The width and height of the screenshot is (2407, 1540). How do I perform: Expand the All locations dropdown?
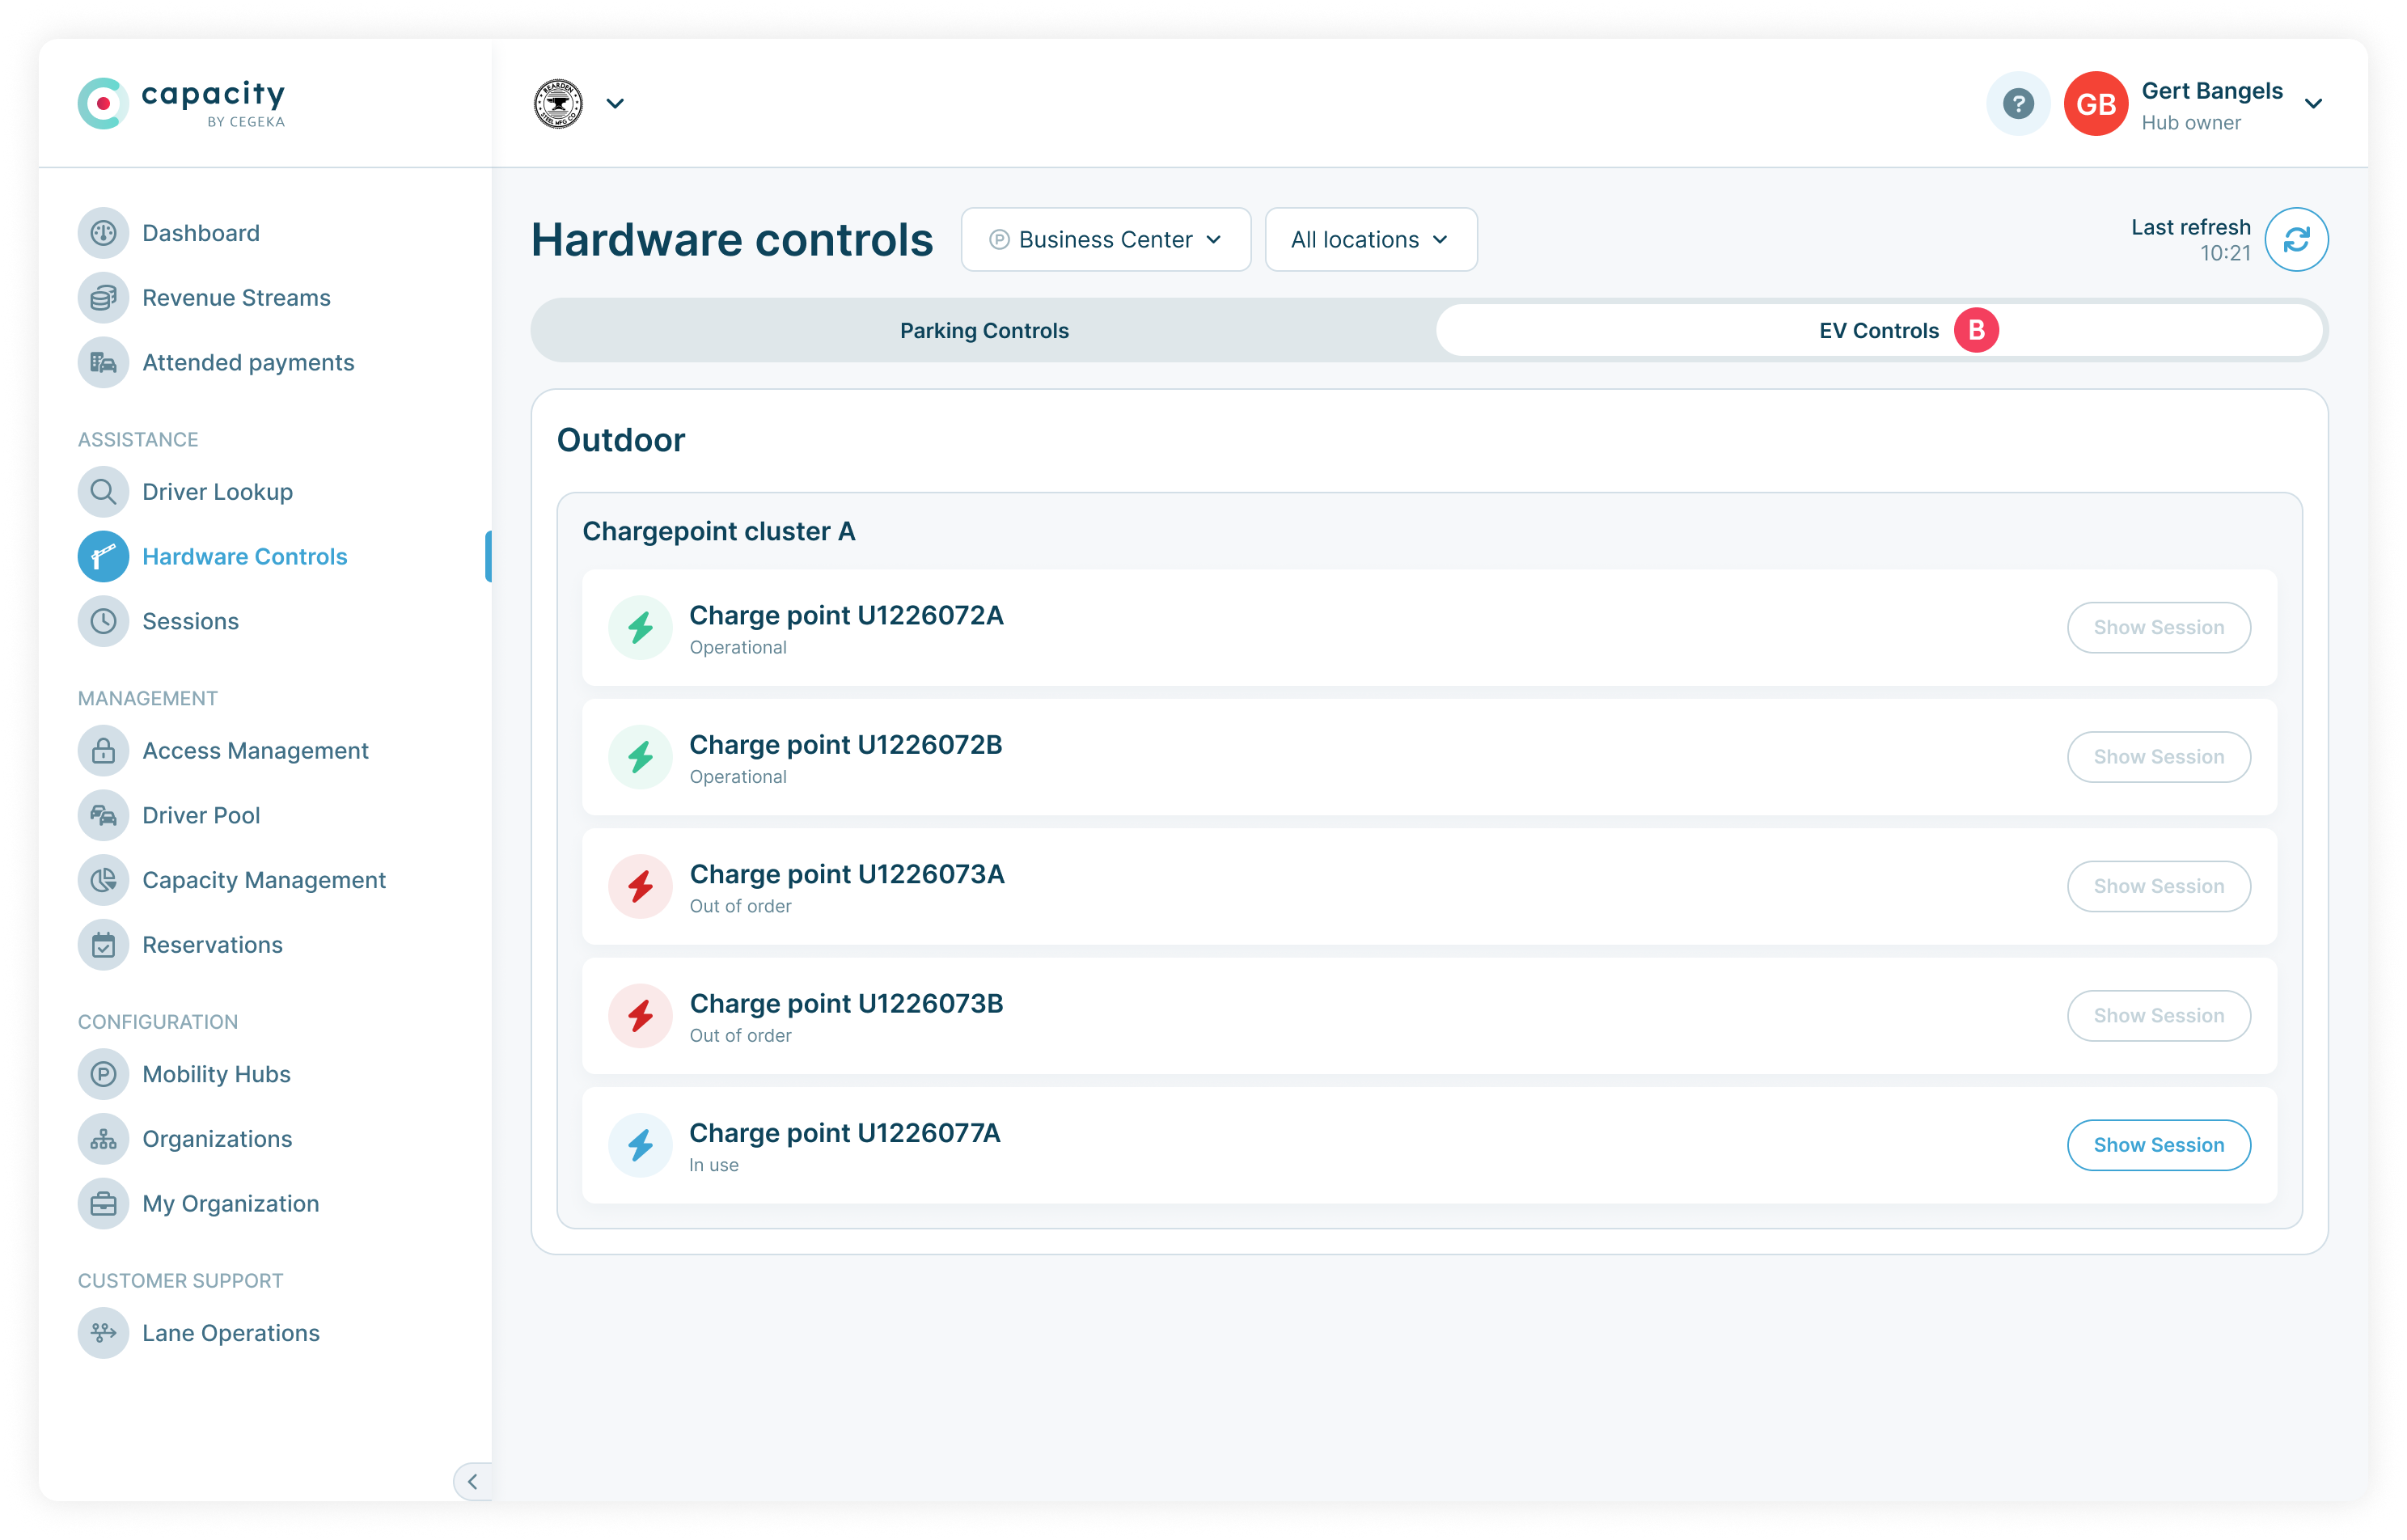pos(1370,239)
